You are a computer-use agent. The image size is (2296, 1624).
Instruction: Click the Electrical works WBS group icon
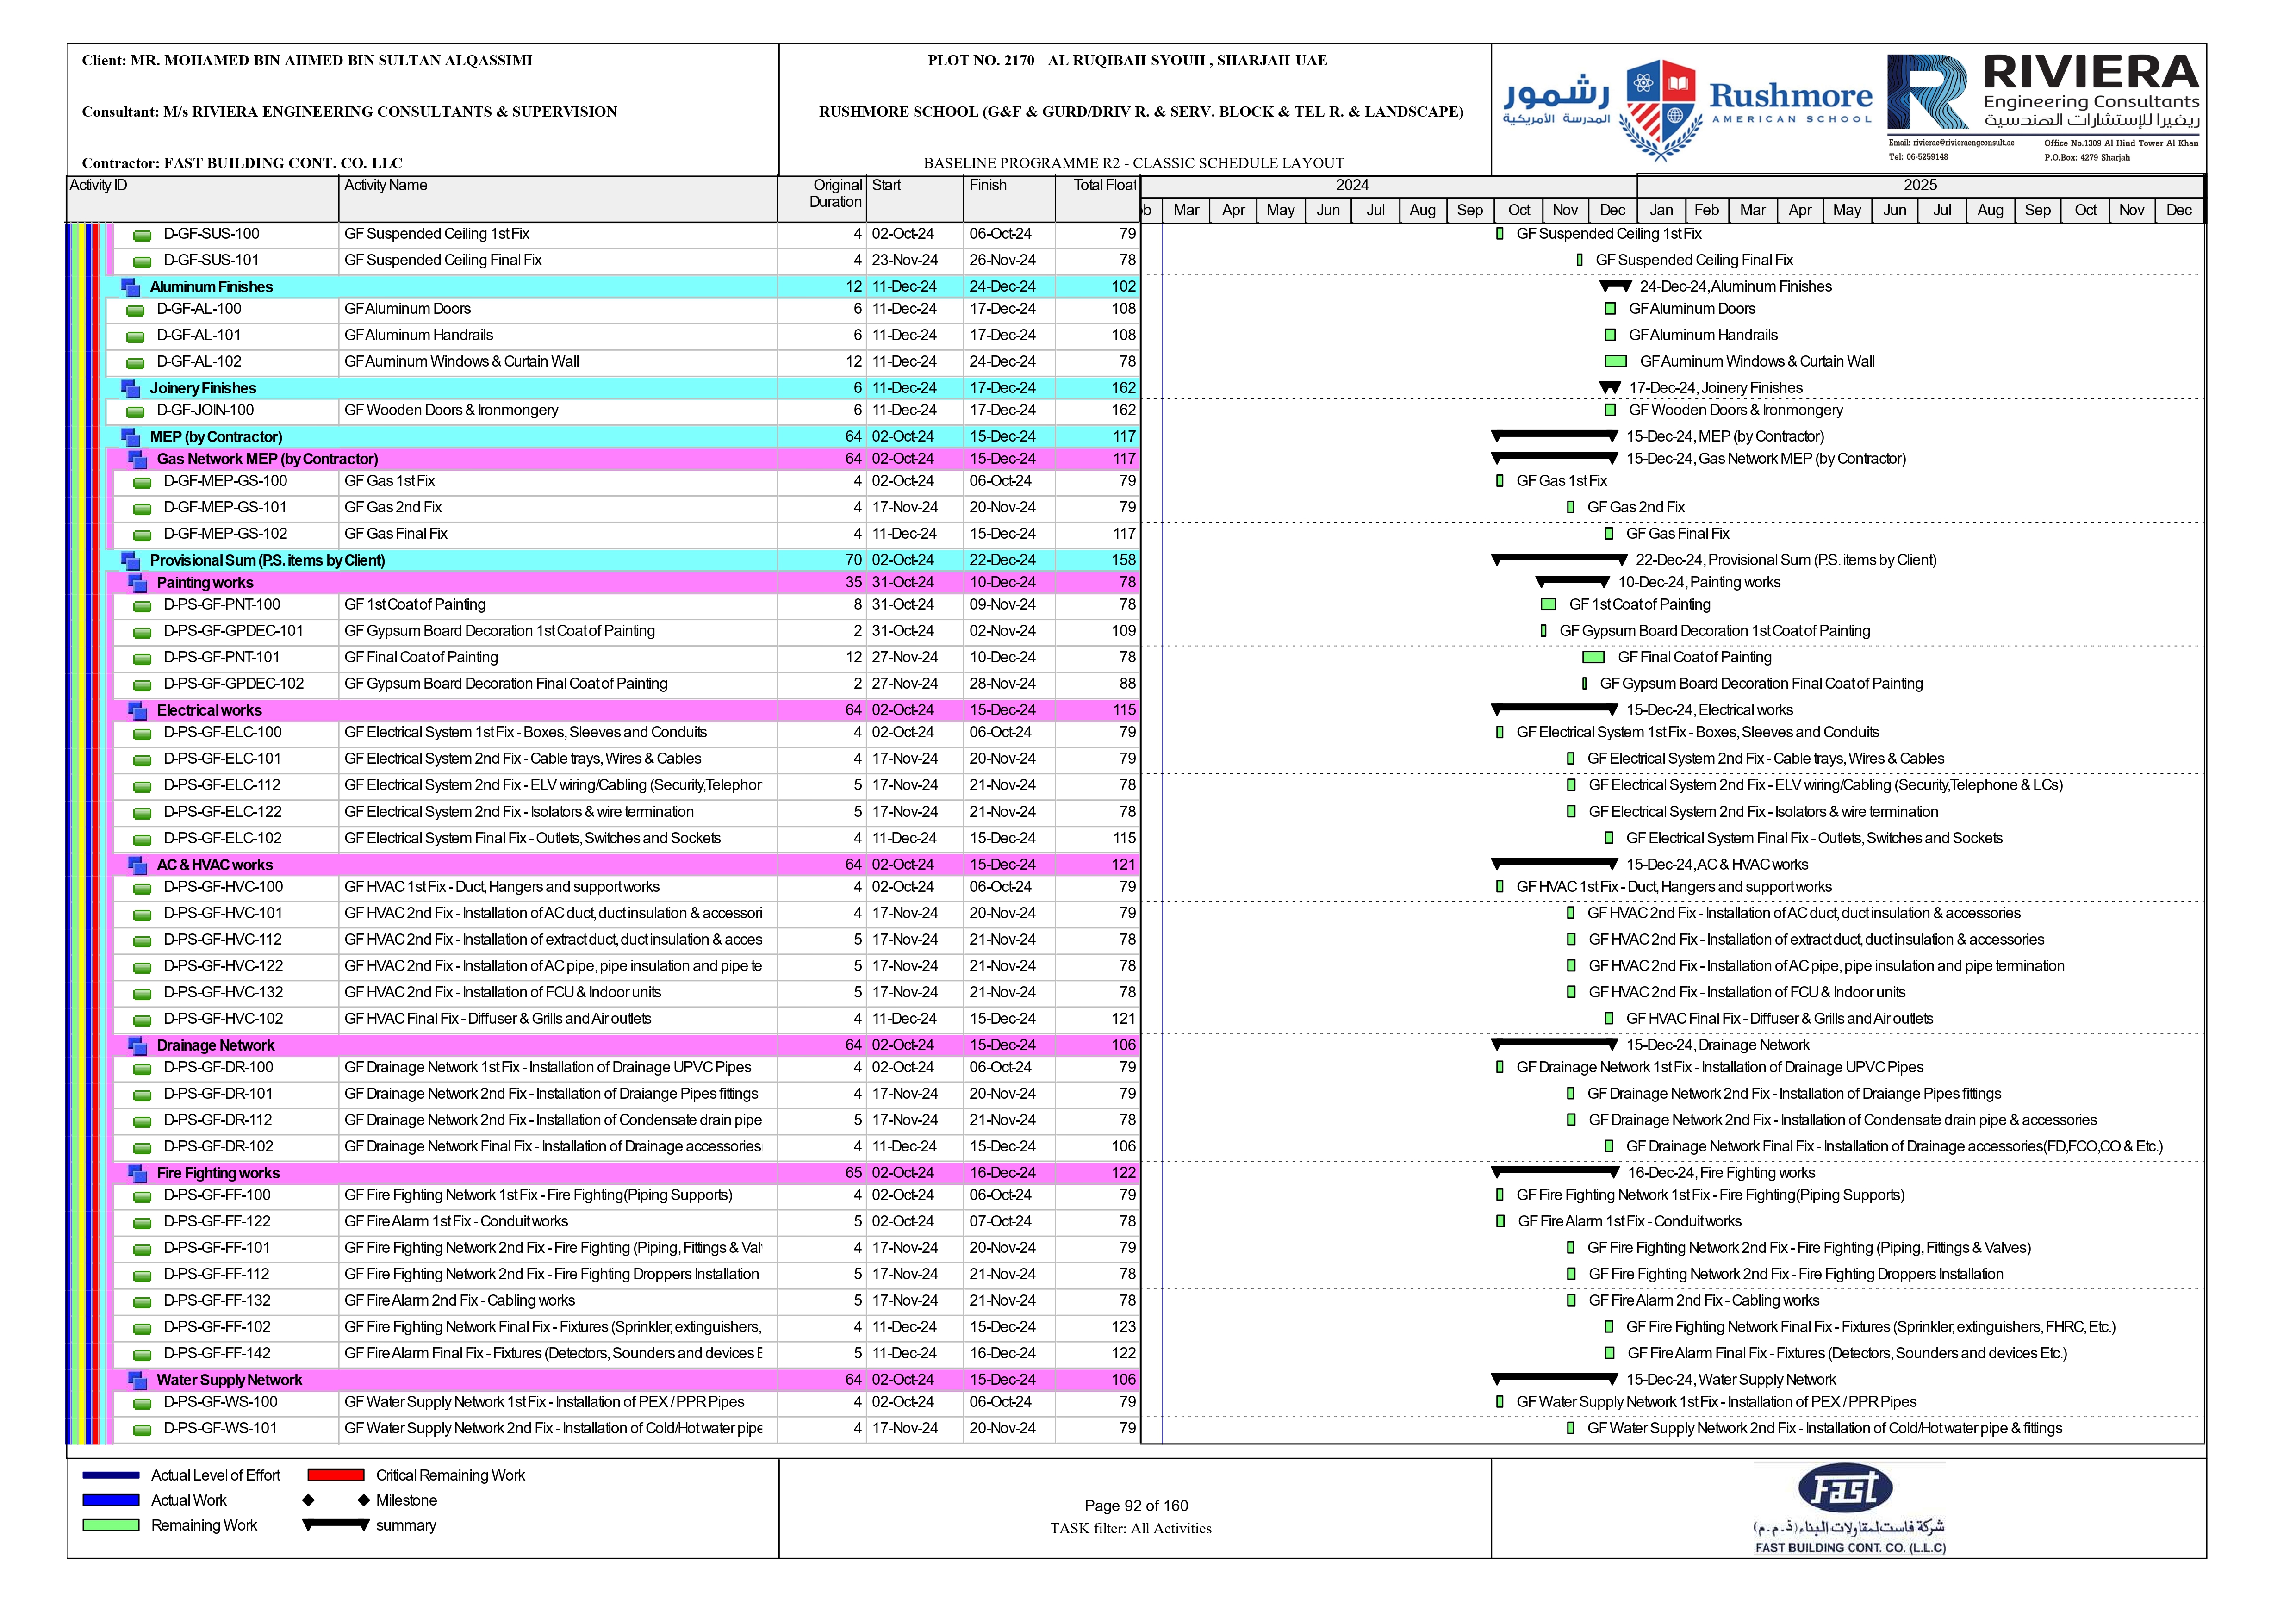137,711
